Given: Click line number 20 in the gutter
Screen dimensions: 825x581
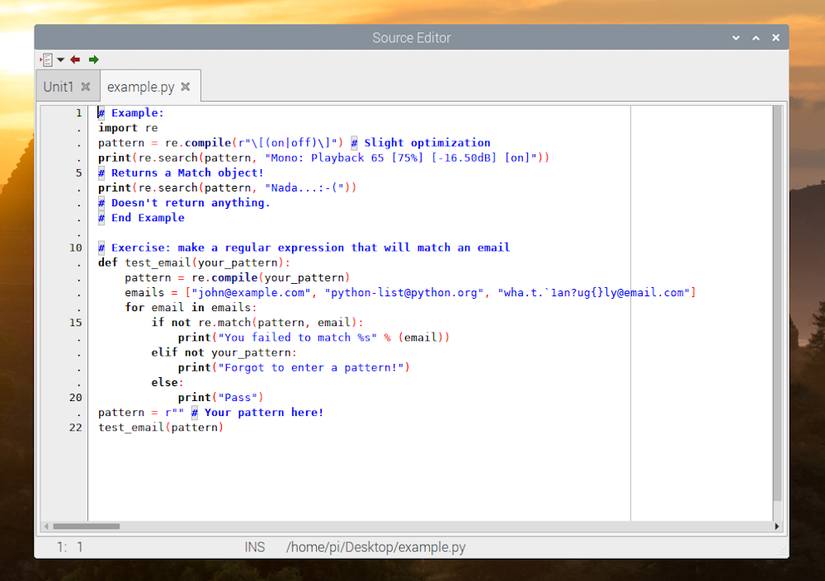Looking at the screenshot, I should (74, 397).
